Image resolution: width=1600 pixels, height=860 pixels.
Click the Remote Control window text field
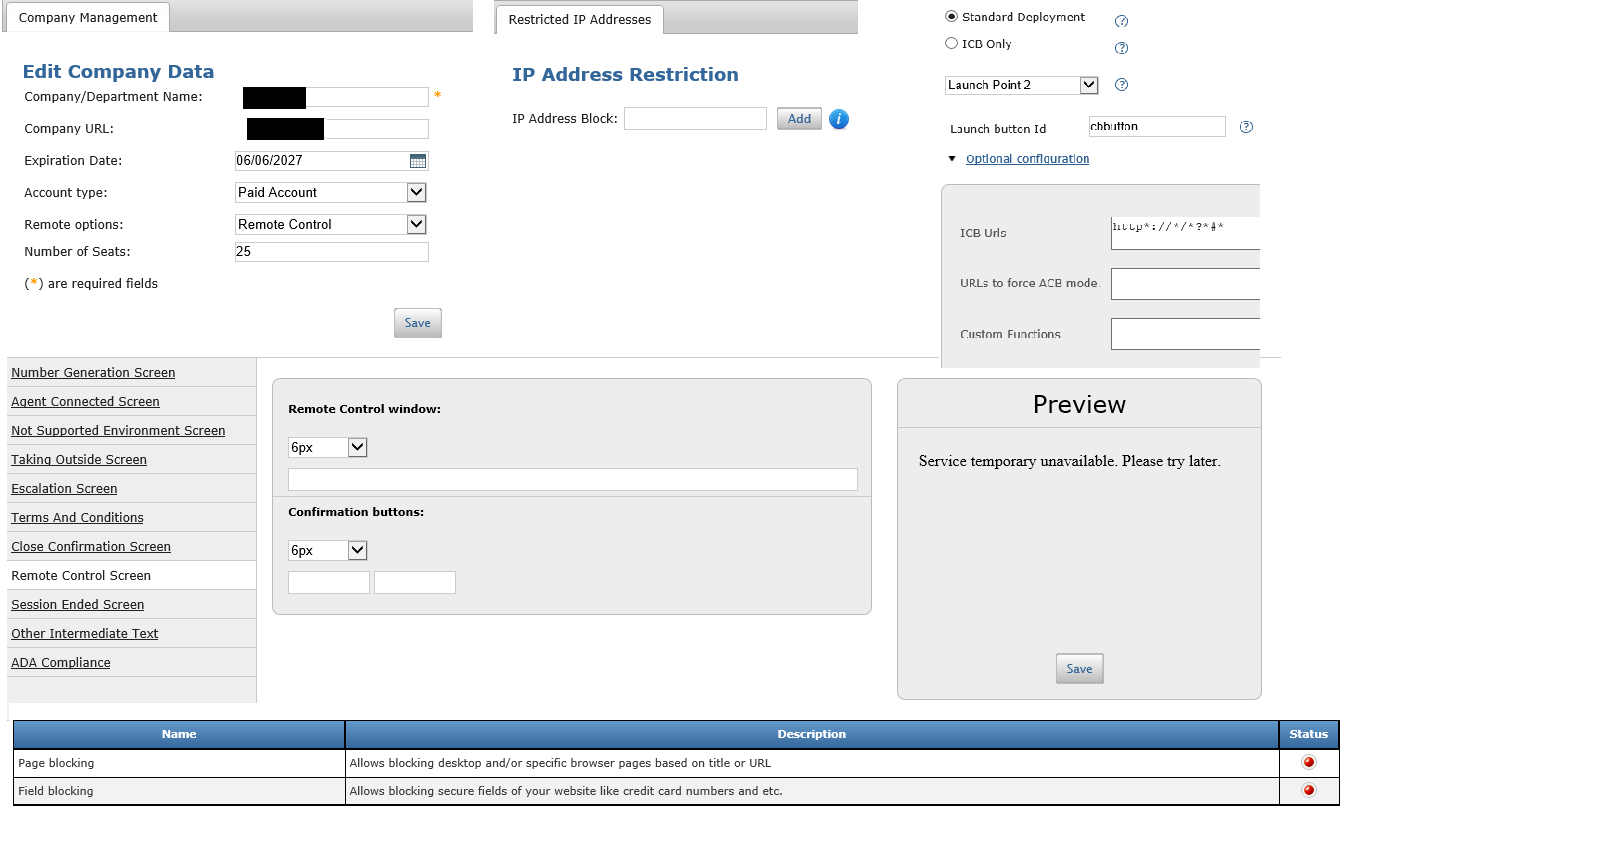(x=572, y=480)
